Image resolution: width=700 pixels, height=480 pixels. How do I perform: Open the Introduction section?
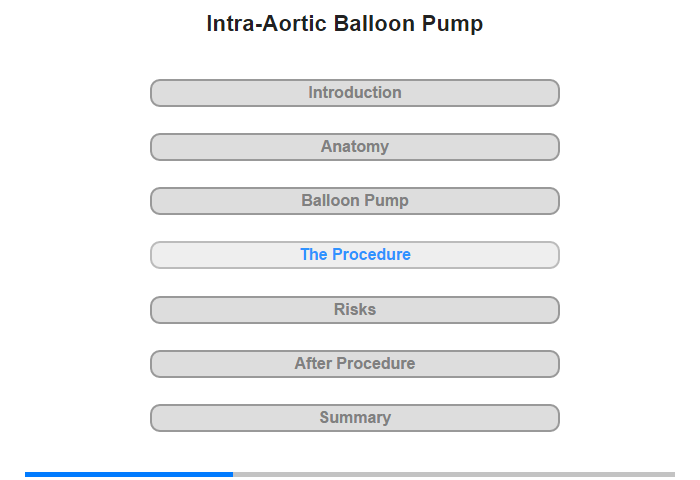click(354, 93)
